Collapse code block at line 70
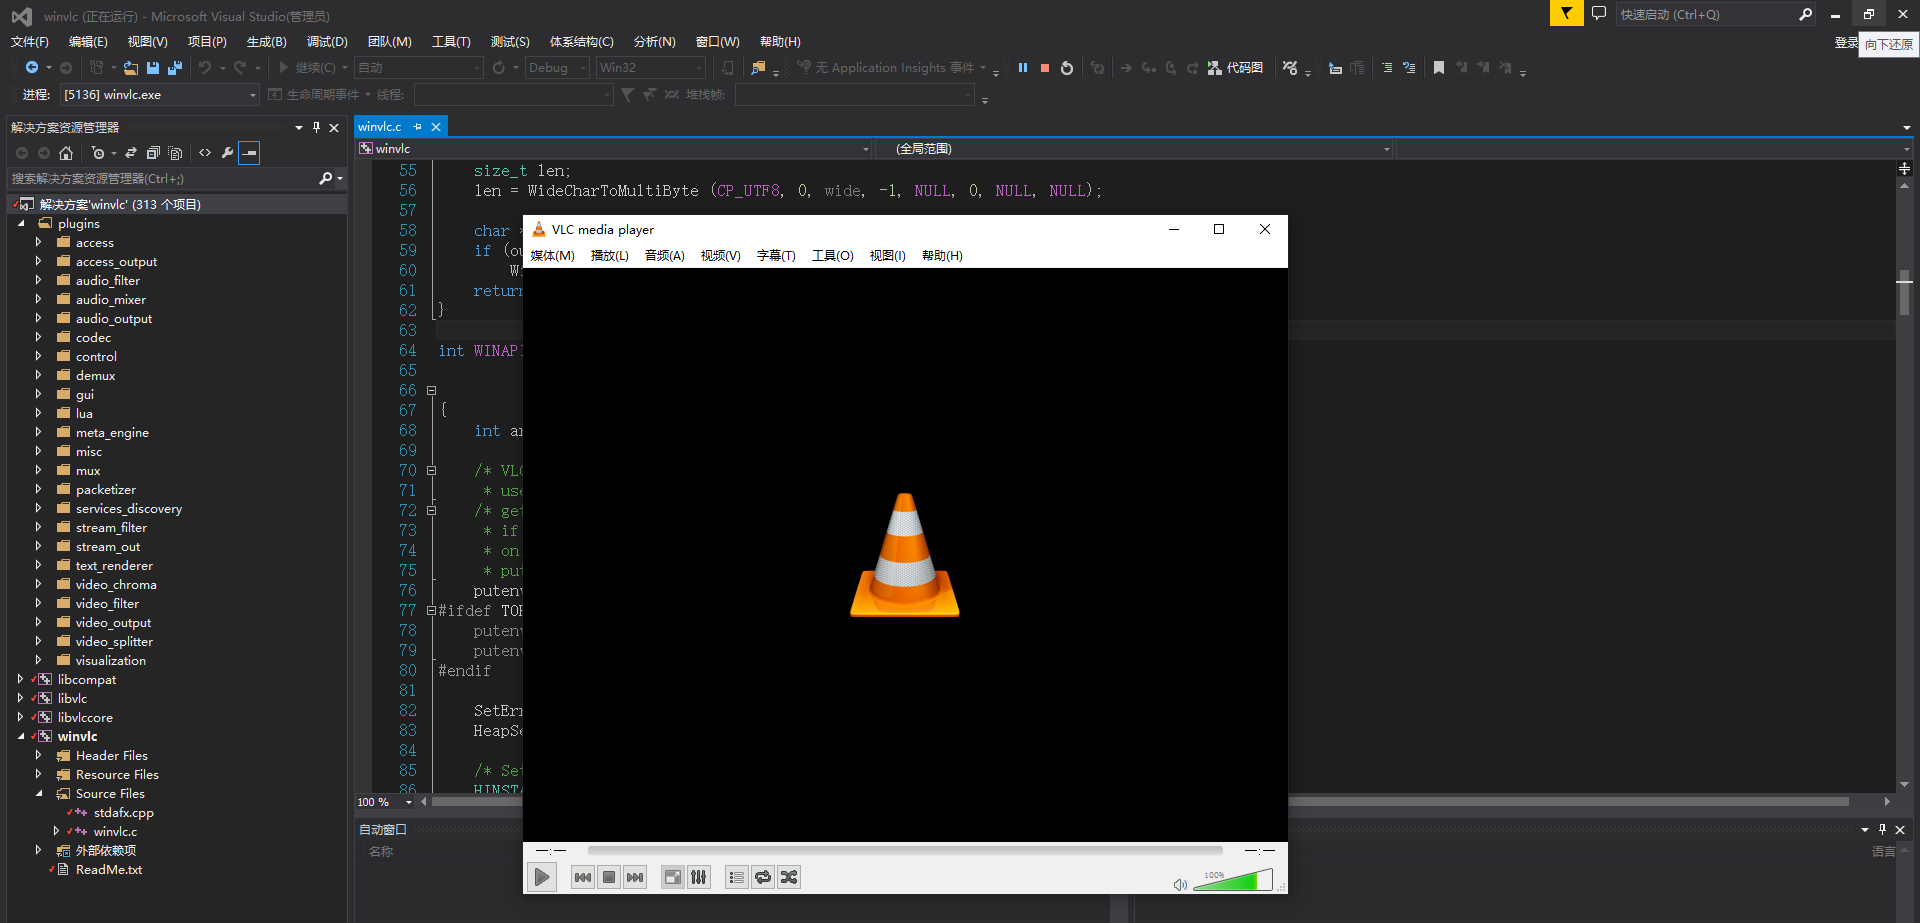The width and height of the screenshot is (1920, 923). pos(431,470)
